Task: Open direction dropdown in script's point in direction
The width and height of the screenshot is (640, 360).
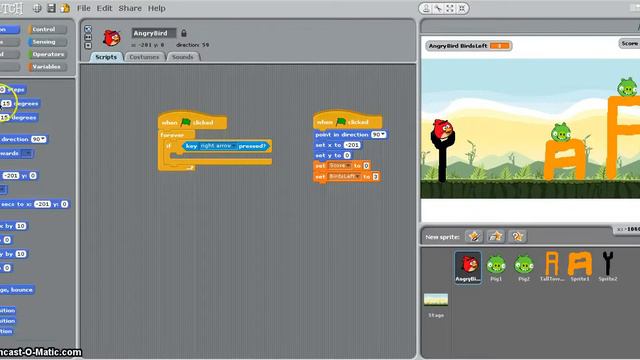Action: click(378, 134)
